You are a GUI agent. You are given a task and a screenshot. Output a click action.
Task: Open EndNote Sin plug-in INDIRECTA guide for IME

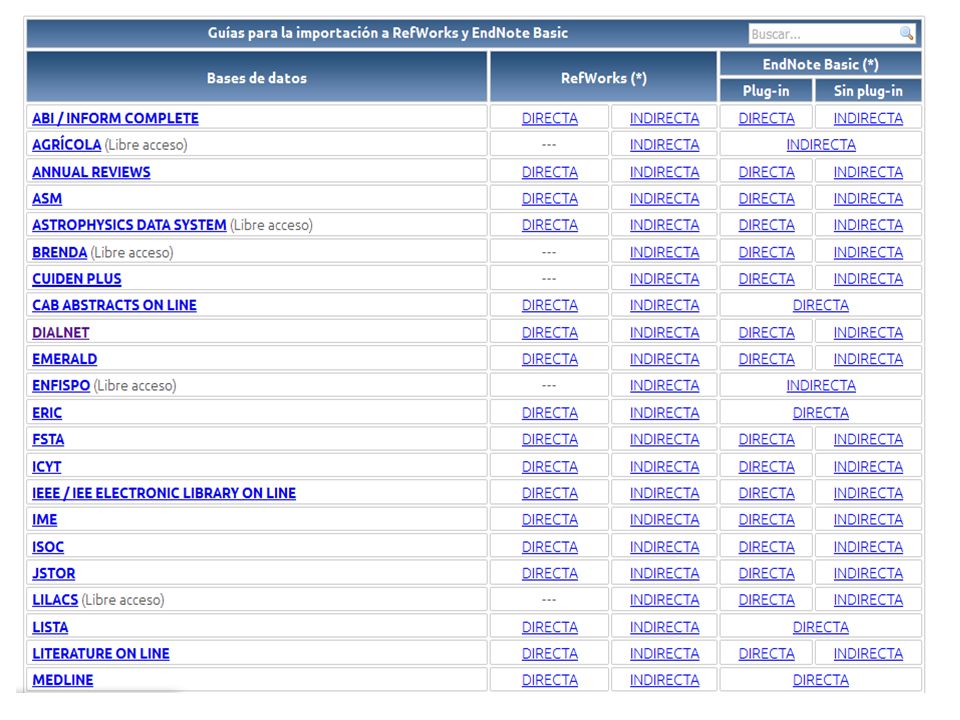click(x=868, y=520)
